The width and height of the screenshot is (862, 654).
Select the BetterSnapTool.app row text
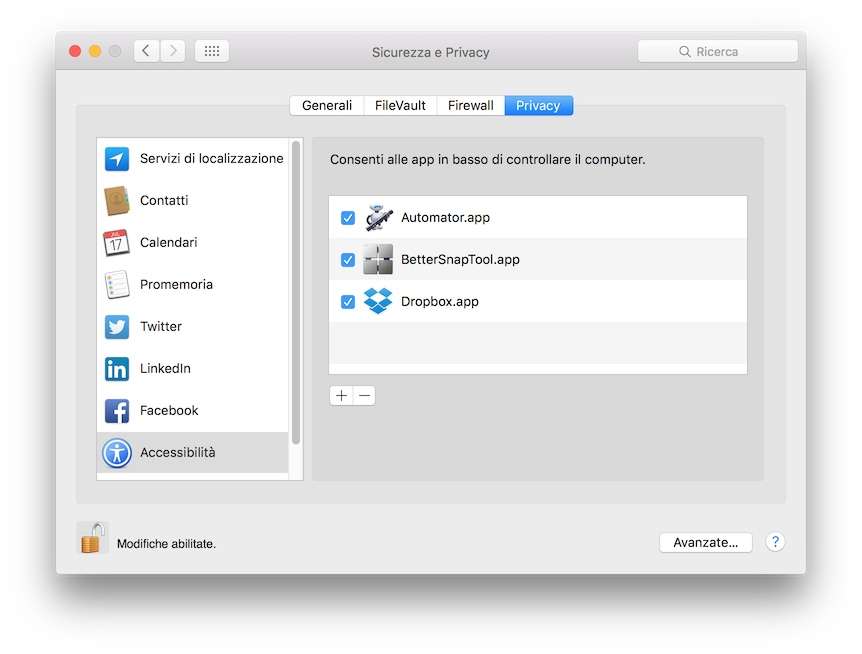pos(460,259)
